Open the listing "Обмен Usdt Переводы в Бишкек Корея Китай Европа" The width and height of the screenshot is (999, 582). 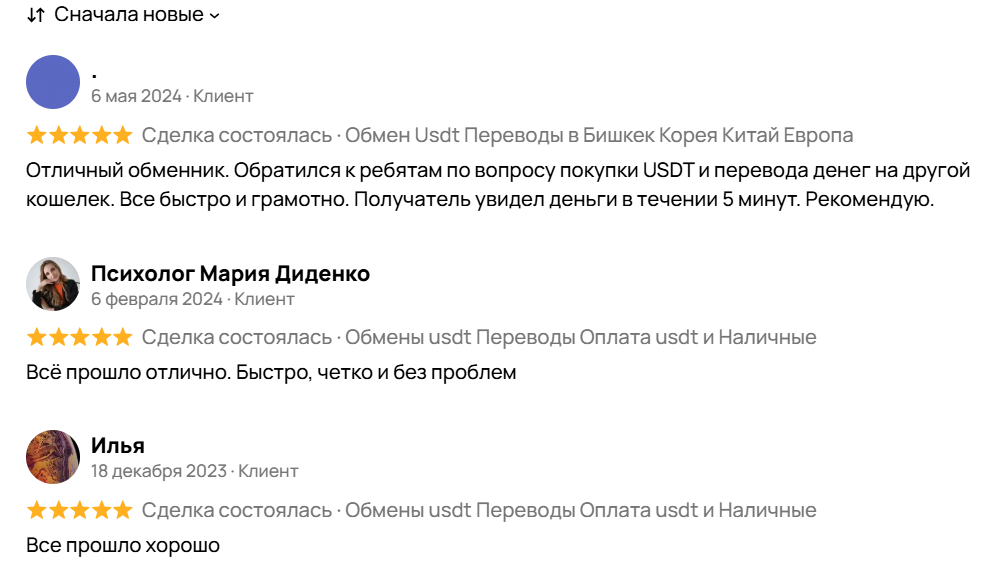click(x=599, y=135)
